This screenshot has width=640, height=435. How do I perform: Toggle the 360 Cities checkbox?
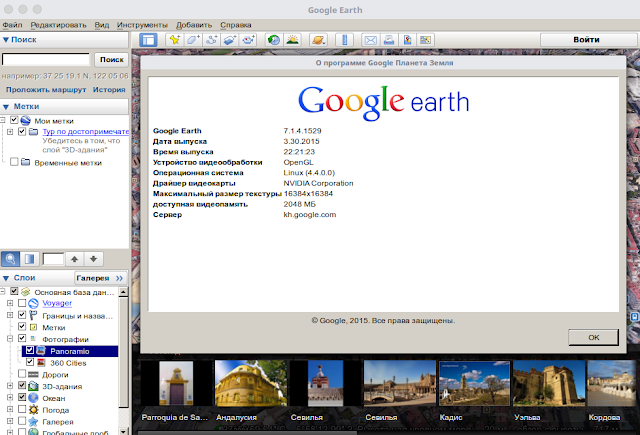[x=30, y=362]
